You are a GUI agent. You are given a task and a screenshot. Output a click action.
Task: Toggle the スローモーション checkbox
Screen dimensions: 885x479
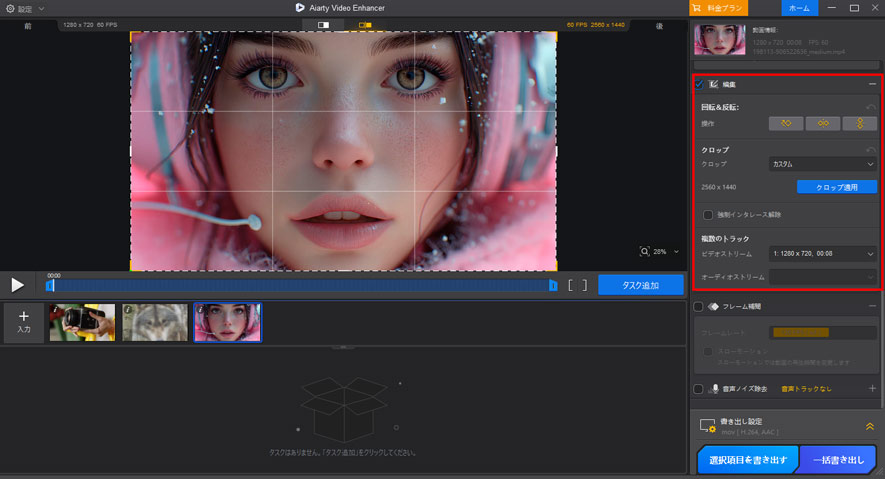coord(708,351)
